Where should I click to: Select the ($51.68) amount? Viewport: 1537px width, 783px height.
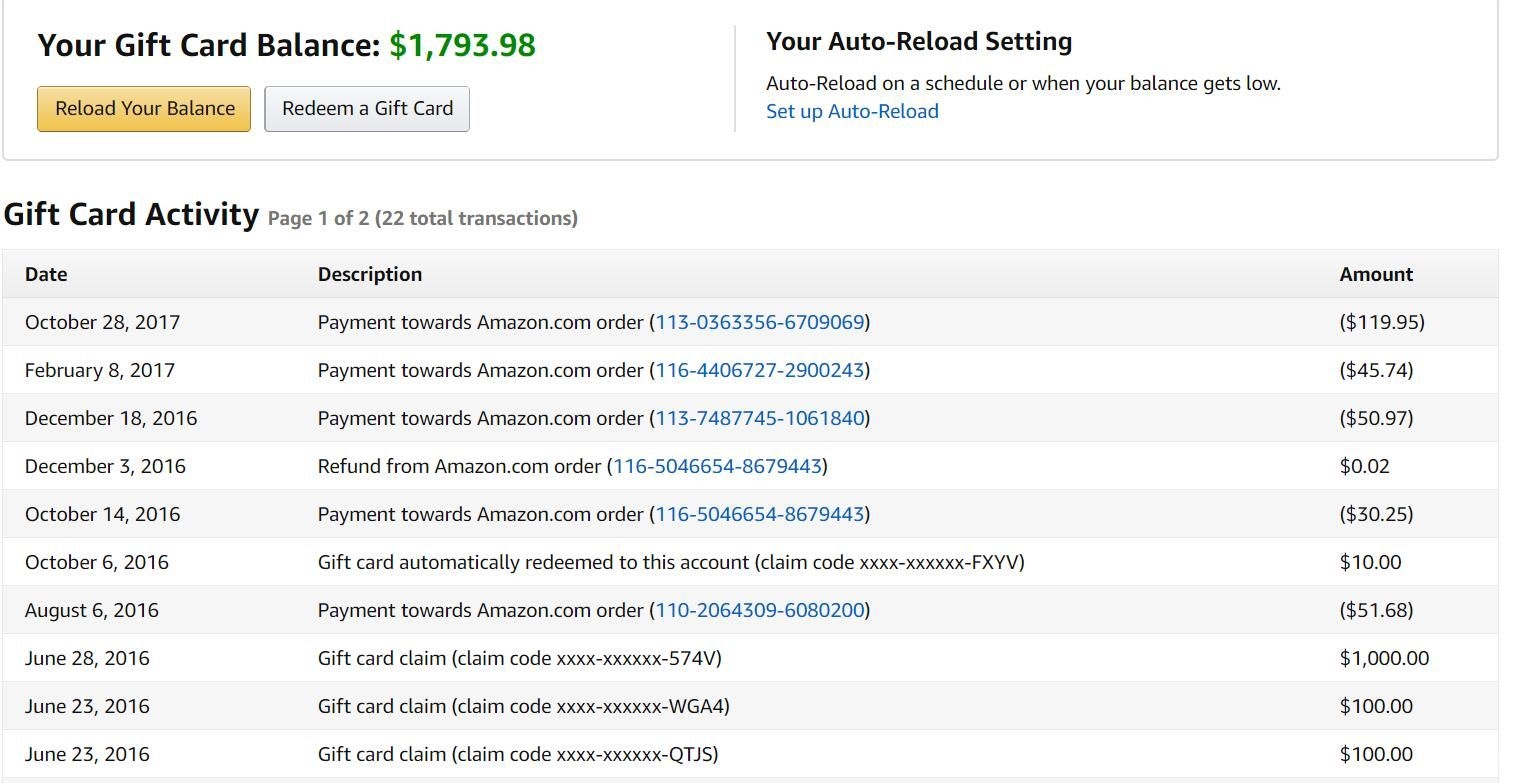pyautogui.click(x=1376, y=610)
